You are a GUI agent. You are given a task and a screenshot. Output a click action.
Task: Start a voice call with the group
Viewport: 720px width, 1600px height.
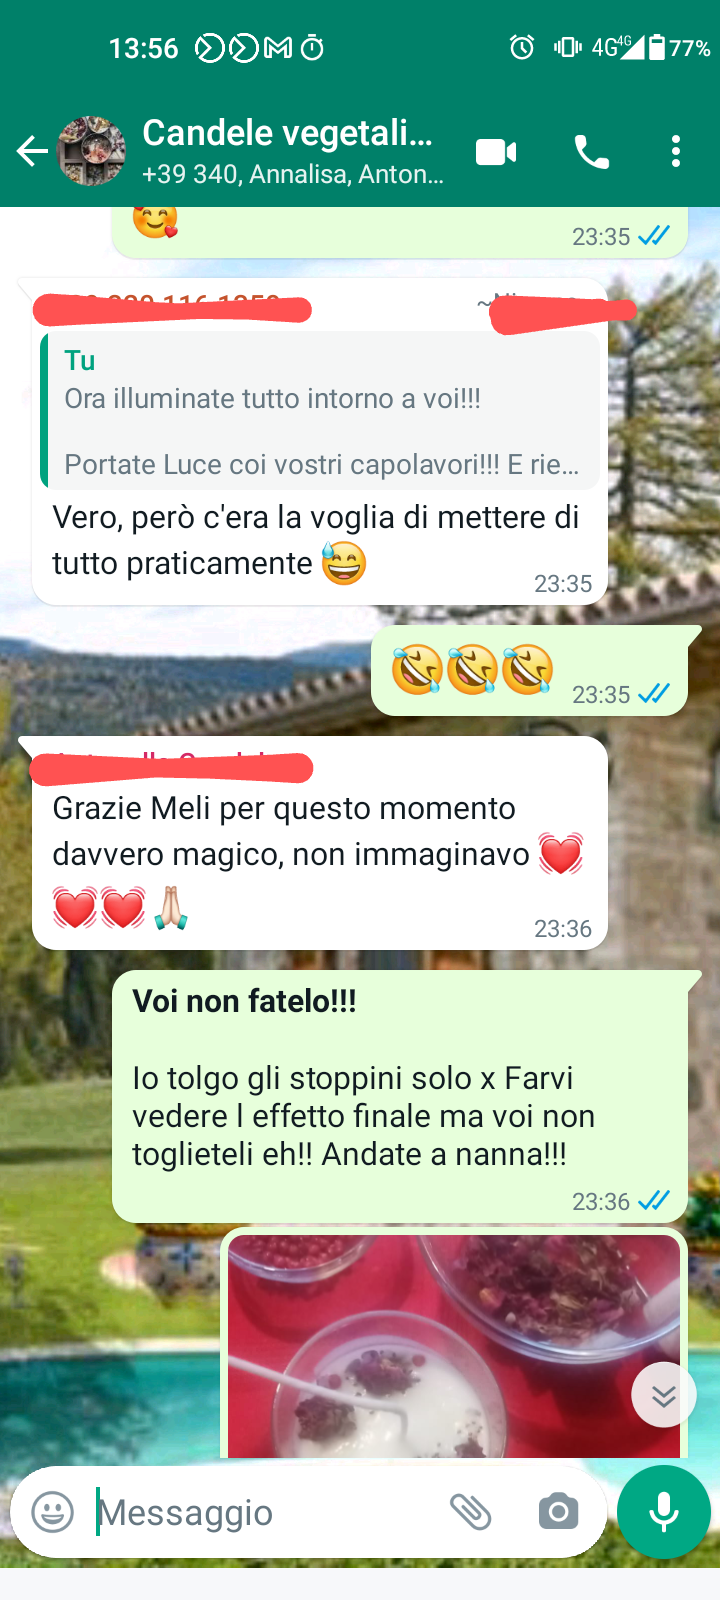tap(591, 152)
